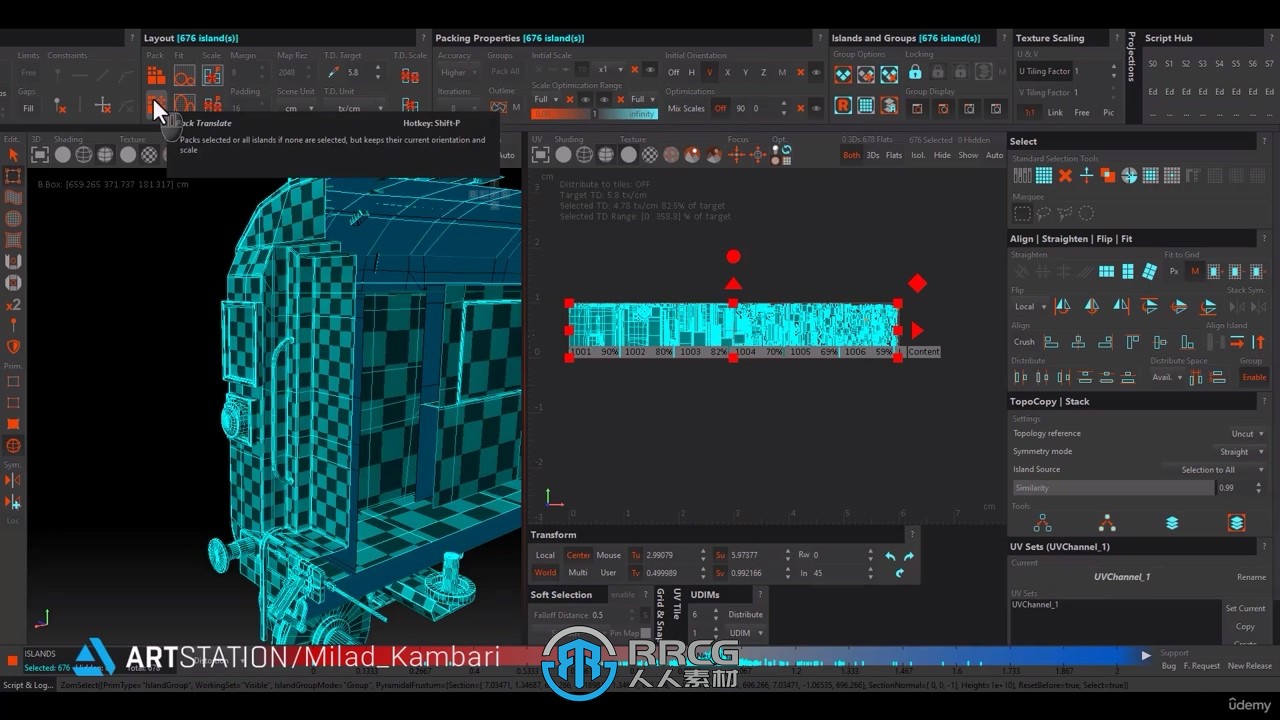
Task: Click the Align Island right arrow icon
Action: 1237,342
